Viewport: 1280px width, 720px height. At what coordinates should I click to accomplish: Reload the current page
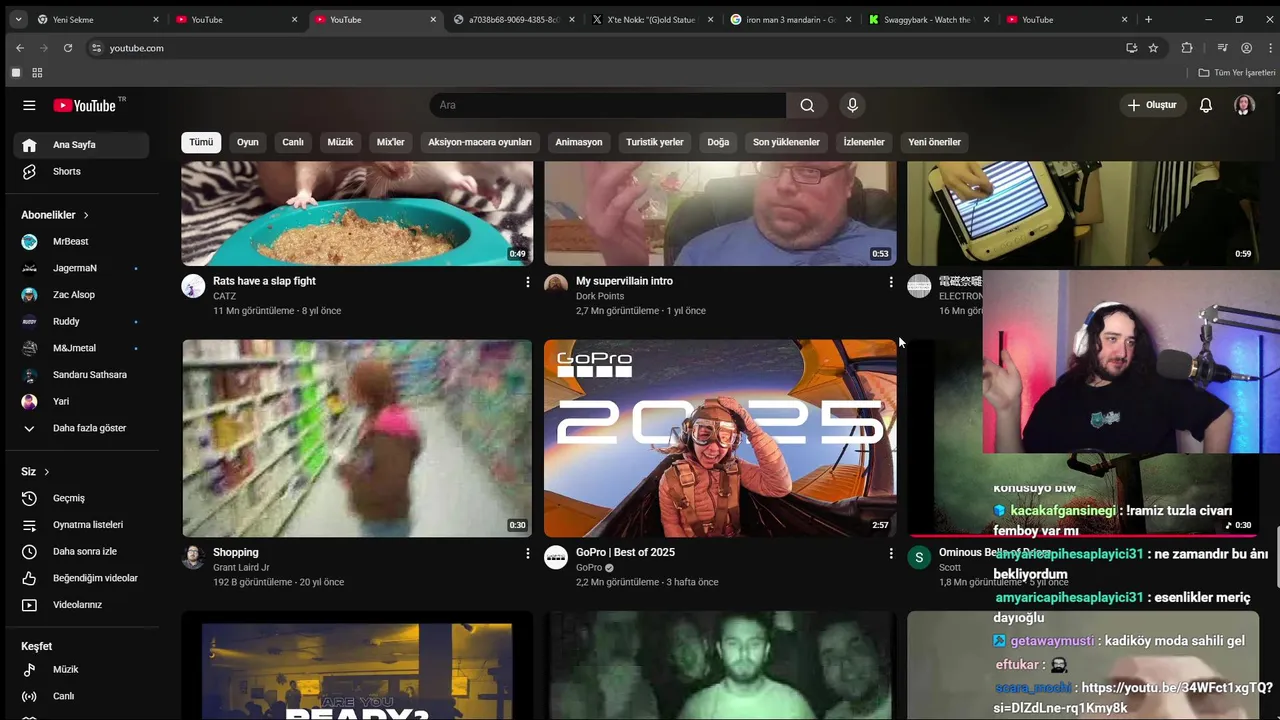[x=67, y=48]
